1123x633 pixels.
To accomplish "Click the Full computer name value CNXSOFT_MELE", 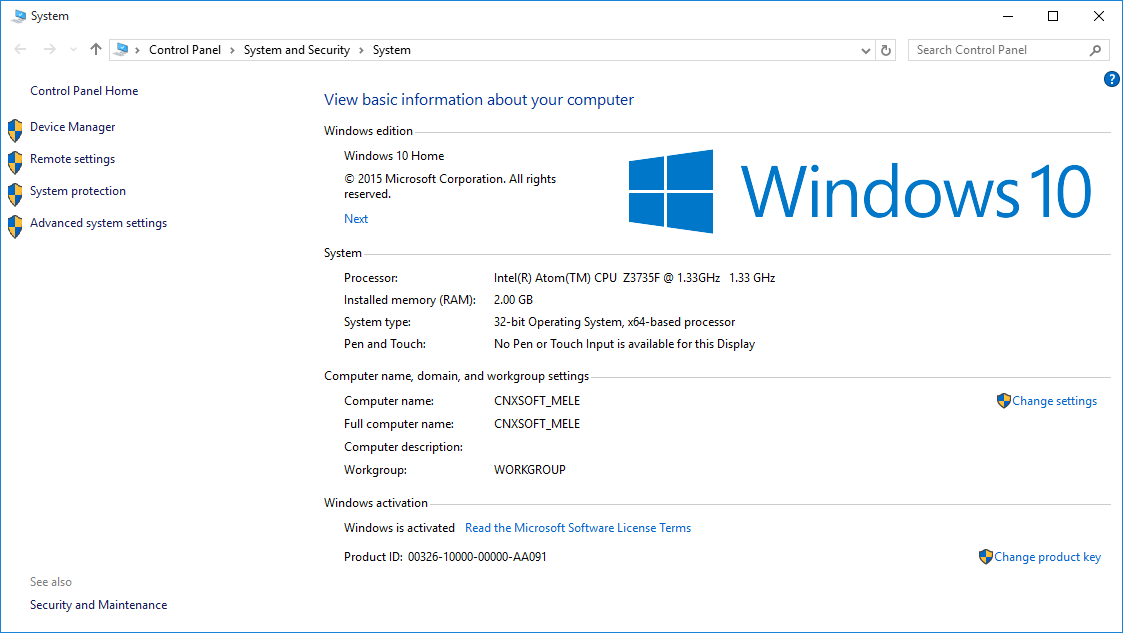I will point(536,424).
